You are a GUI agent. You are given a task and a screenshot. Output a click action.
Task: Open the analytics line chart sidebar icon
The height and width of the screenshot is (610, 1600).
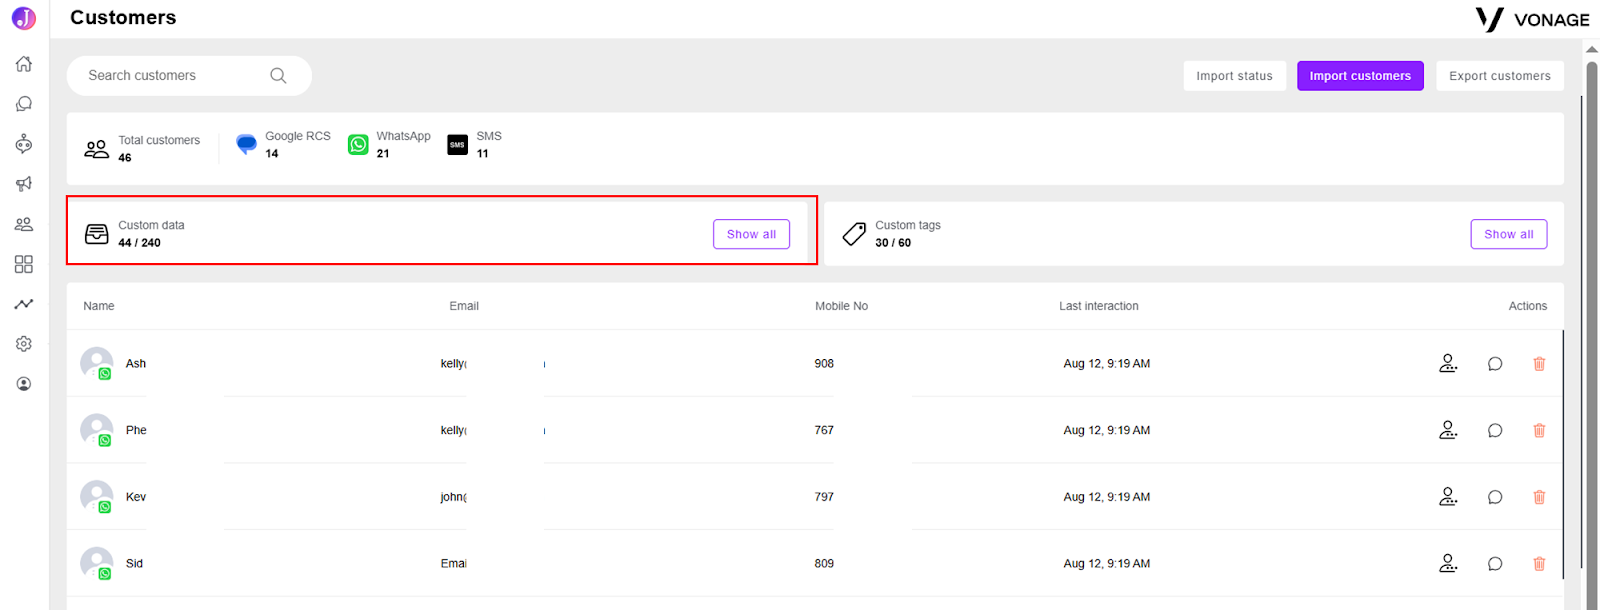[24, 304]
